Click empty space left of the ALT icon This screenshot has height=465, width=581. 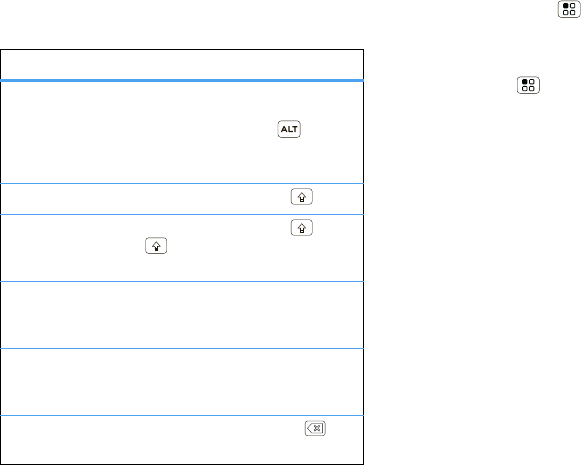point(139,132)
